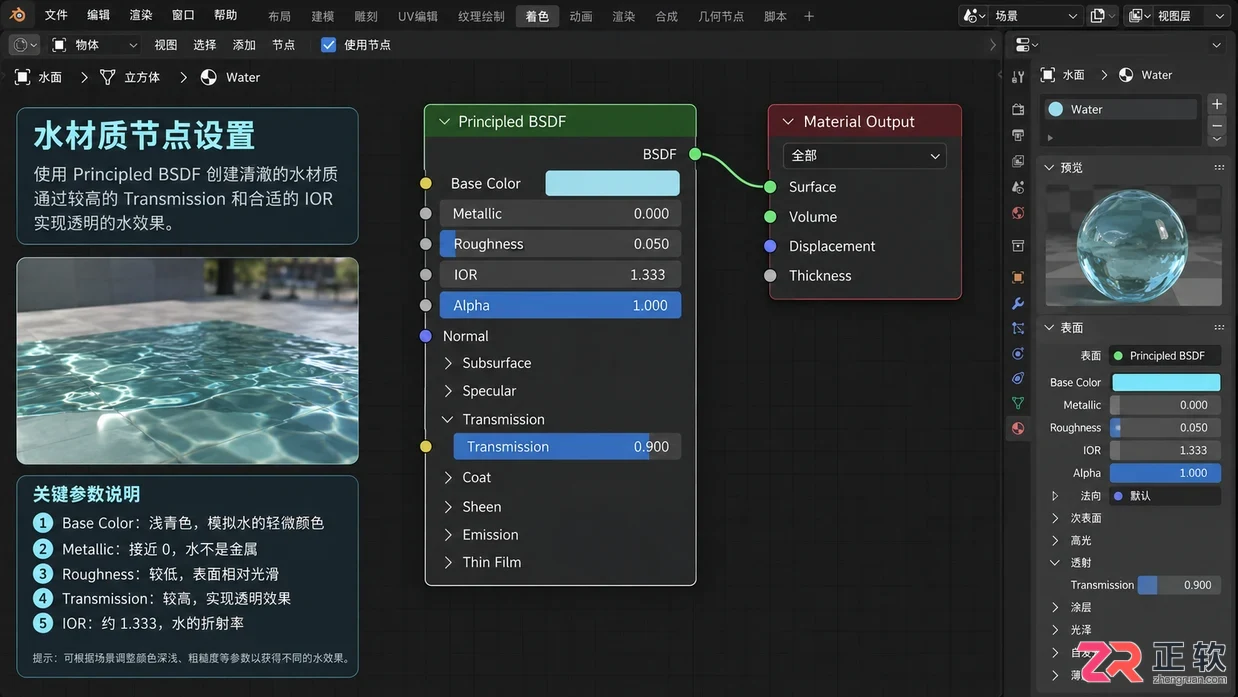The image size is (1238, 697).
Task: Click the BSDF output socket
Action: (x=695, y=154)
